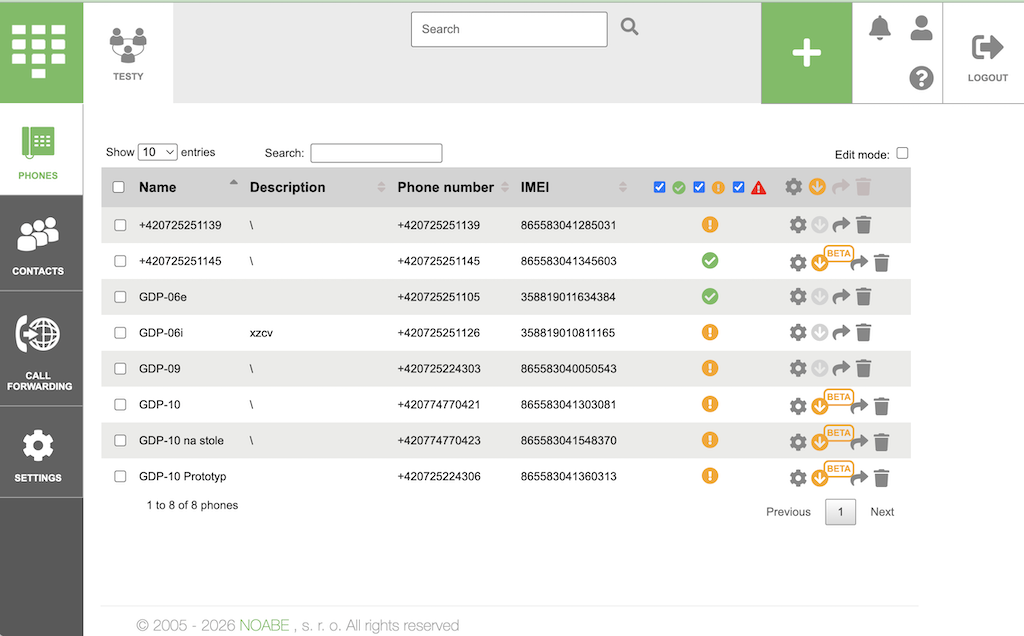The width and height of the screenshot is (1024, 636).
Task: Open settings gear for GDP-06e row
Action: click(x=798, y=297)
